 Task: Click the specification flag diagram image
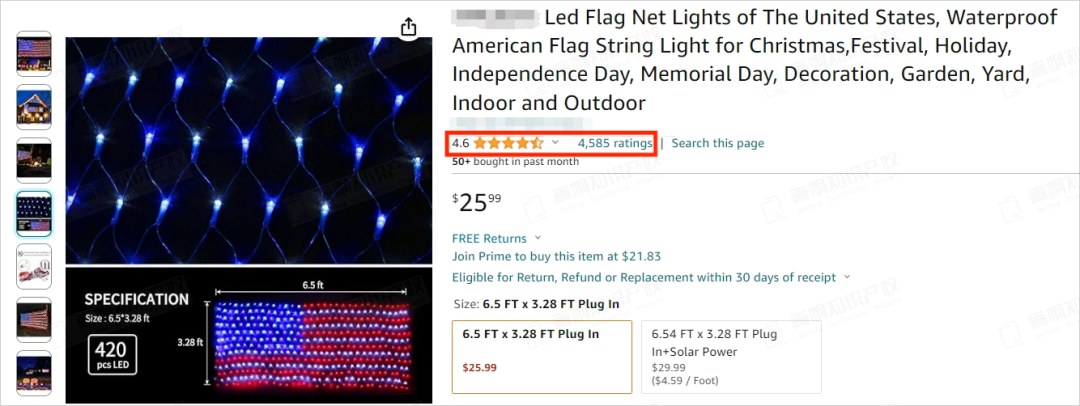click(249, 336)
